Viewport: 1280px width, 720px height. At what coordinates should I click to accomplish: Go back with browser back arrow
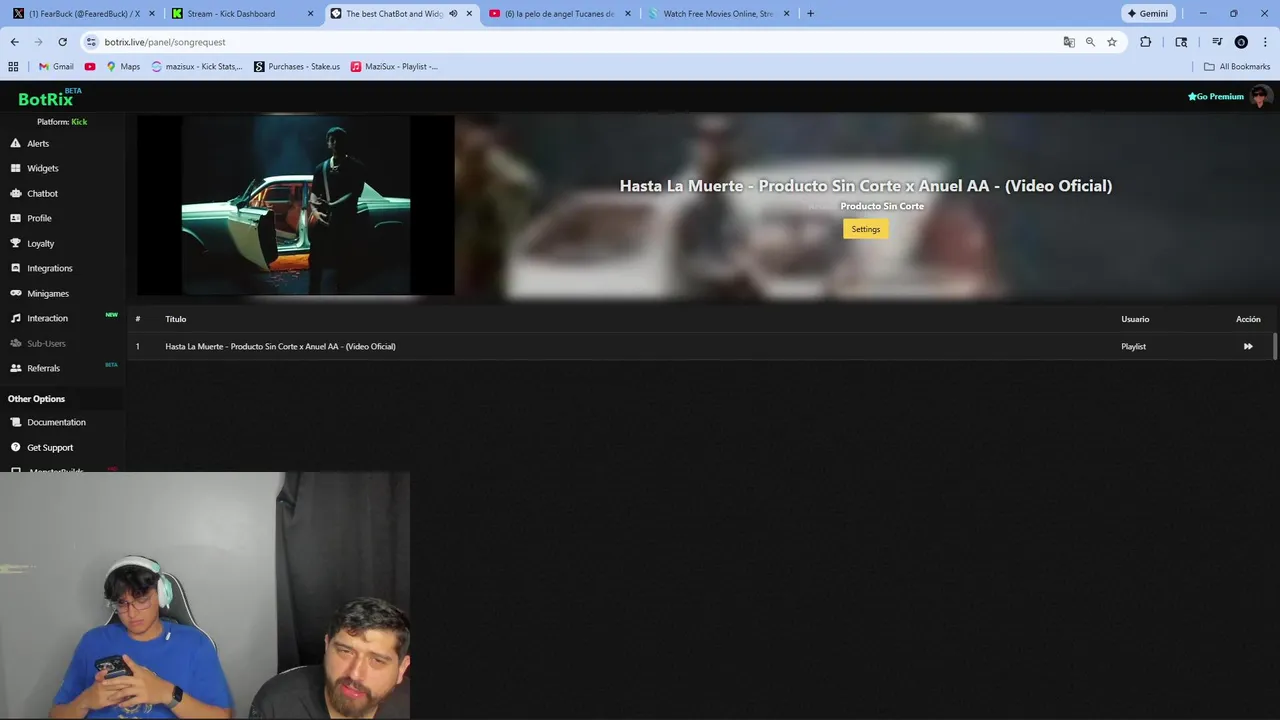[14, 42]
